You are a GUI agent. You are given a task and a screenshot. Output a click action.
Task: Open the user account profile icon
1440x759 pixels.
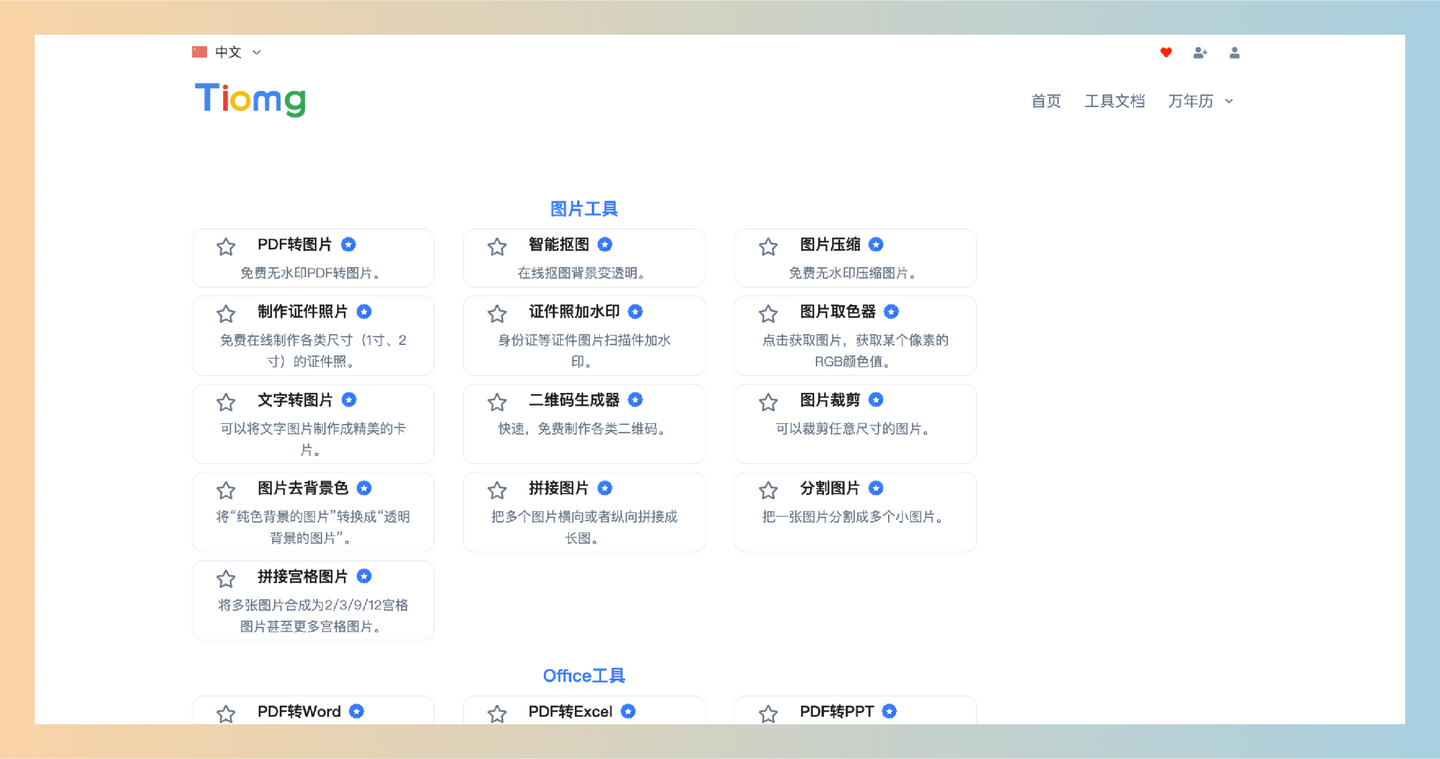point(1235,53)
